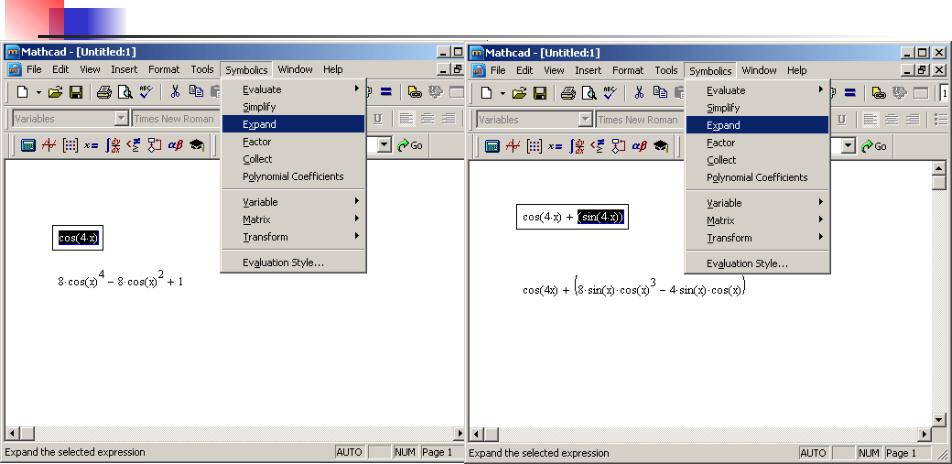Viewport: 952px width, 464px height.
Task: Open Graph palette in left Mathcad window
Action: pyautogui.click(x=49, y=146)
